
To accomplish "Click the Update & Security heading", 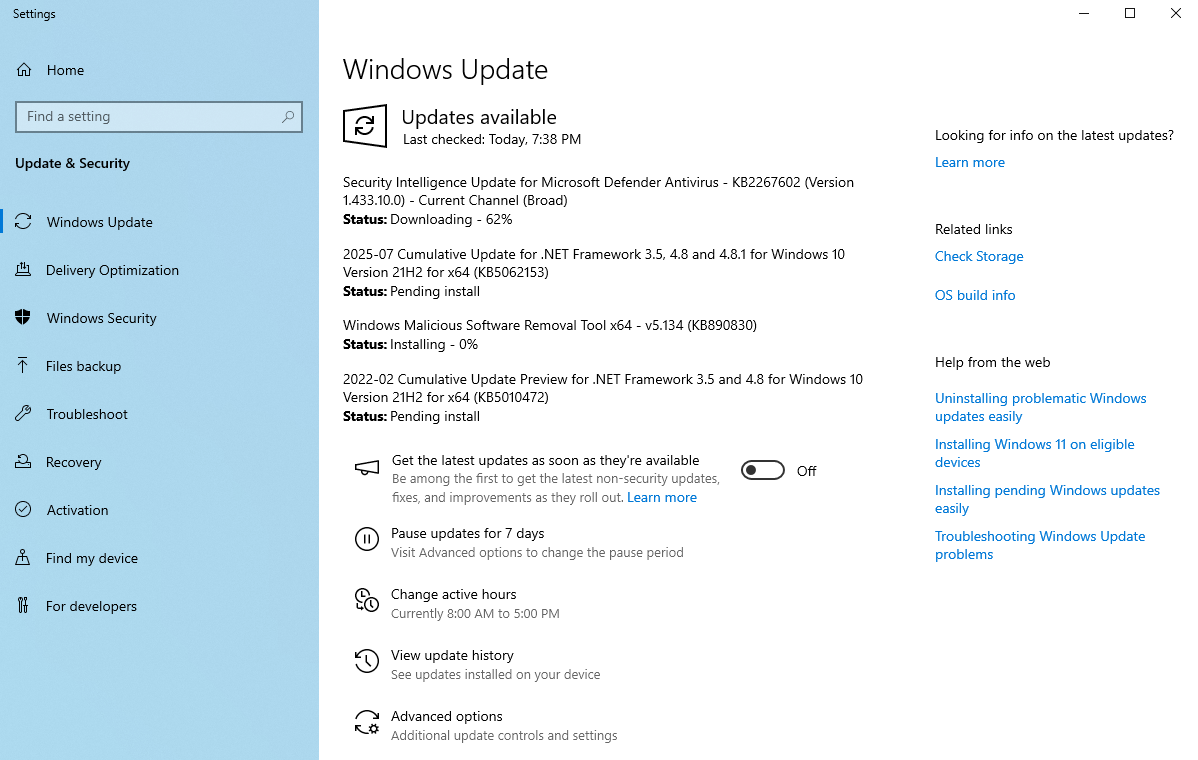I will 73,163.
